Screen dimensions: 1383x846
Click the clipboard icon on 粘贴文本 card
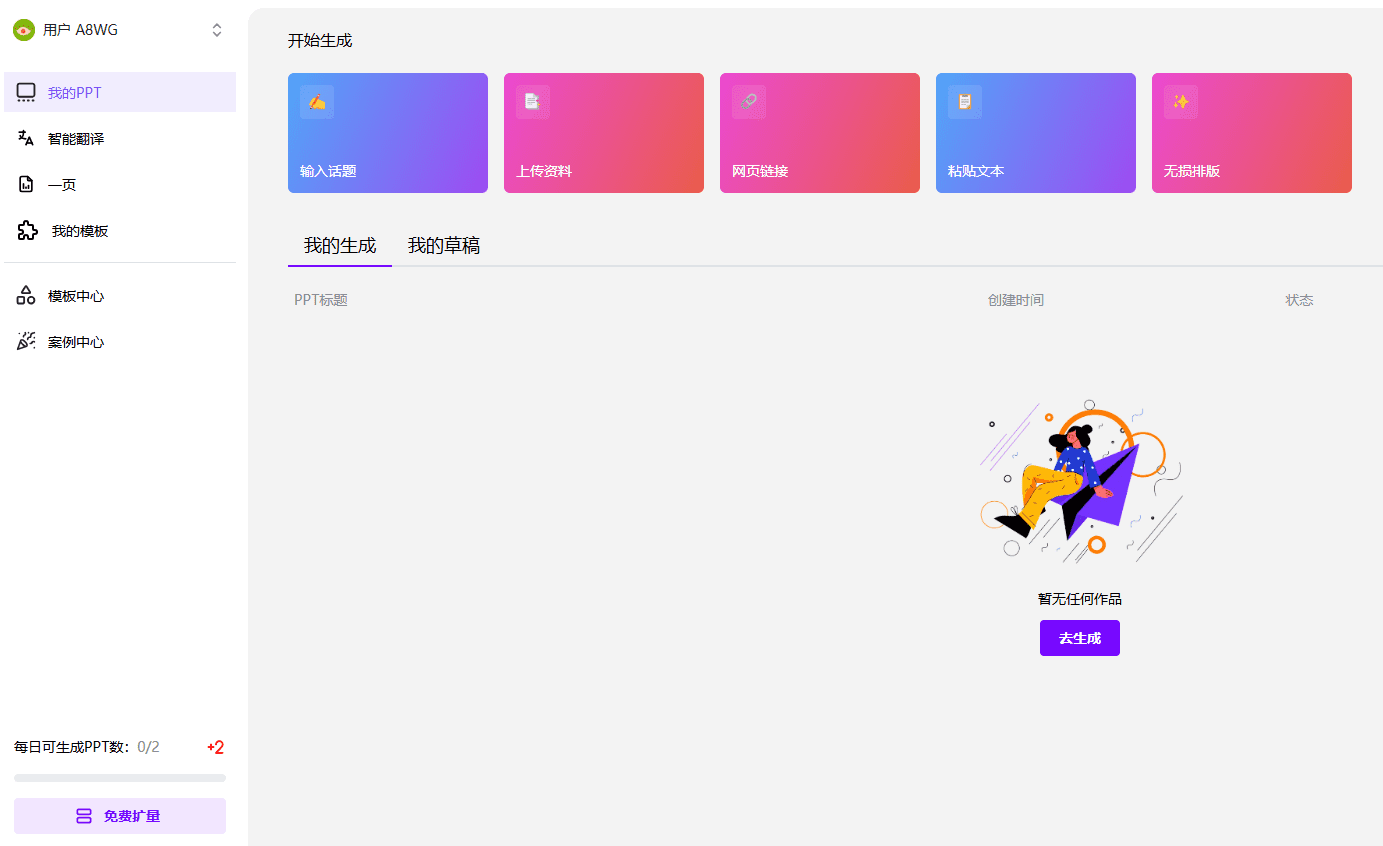(965, 102)
